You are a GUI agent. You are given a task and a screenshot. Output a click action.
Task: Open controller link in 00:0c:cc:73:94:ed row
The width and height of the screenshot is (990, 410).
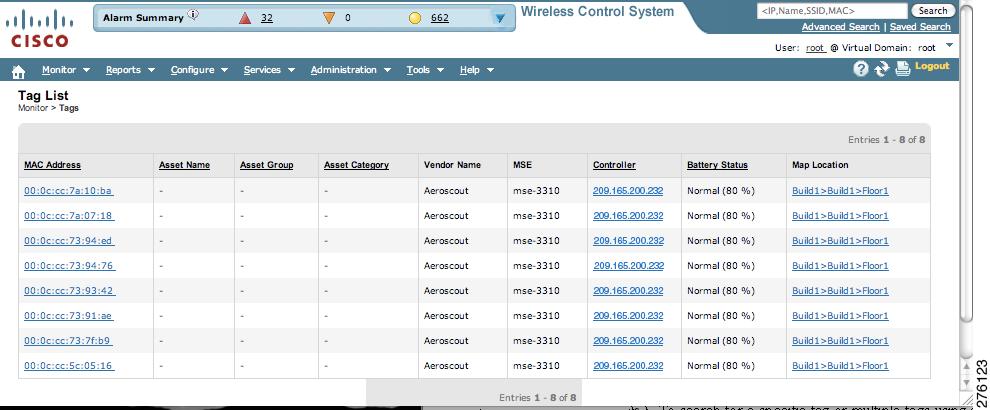628,241
